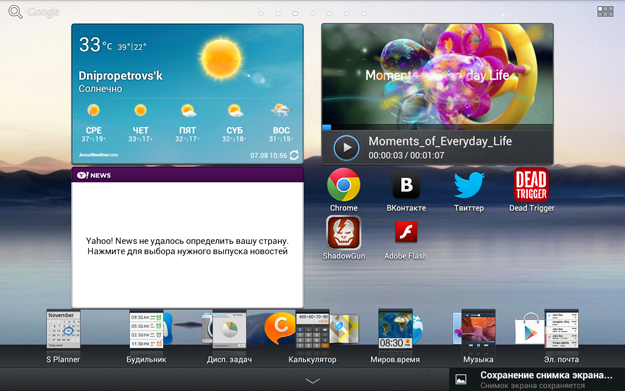Open the Эл. почта mini app
The height and width of the screenshot is (391, 625).
[x=561, y=336]
